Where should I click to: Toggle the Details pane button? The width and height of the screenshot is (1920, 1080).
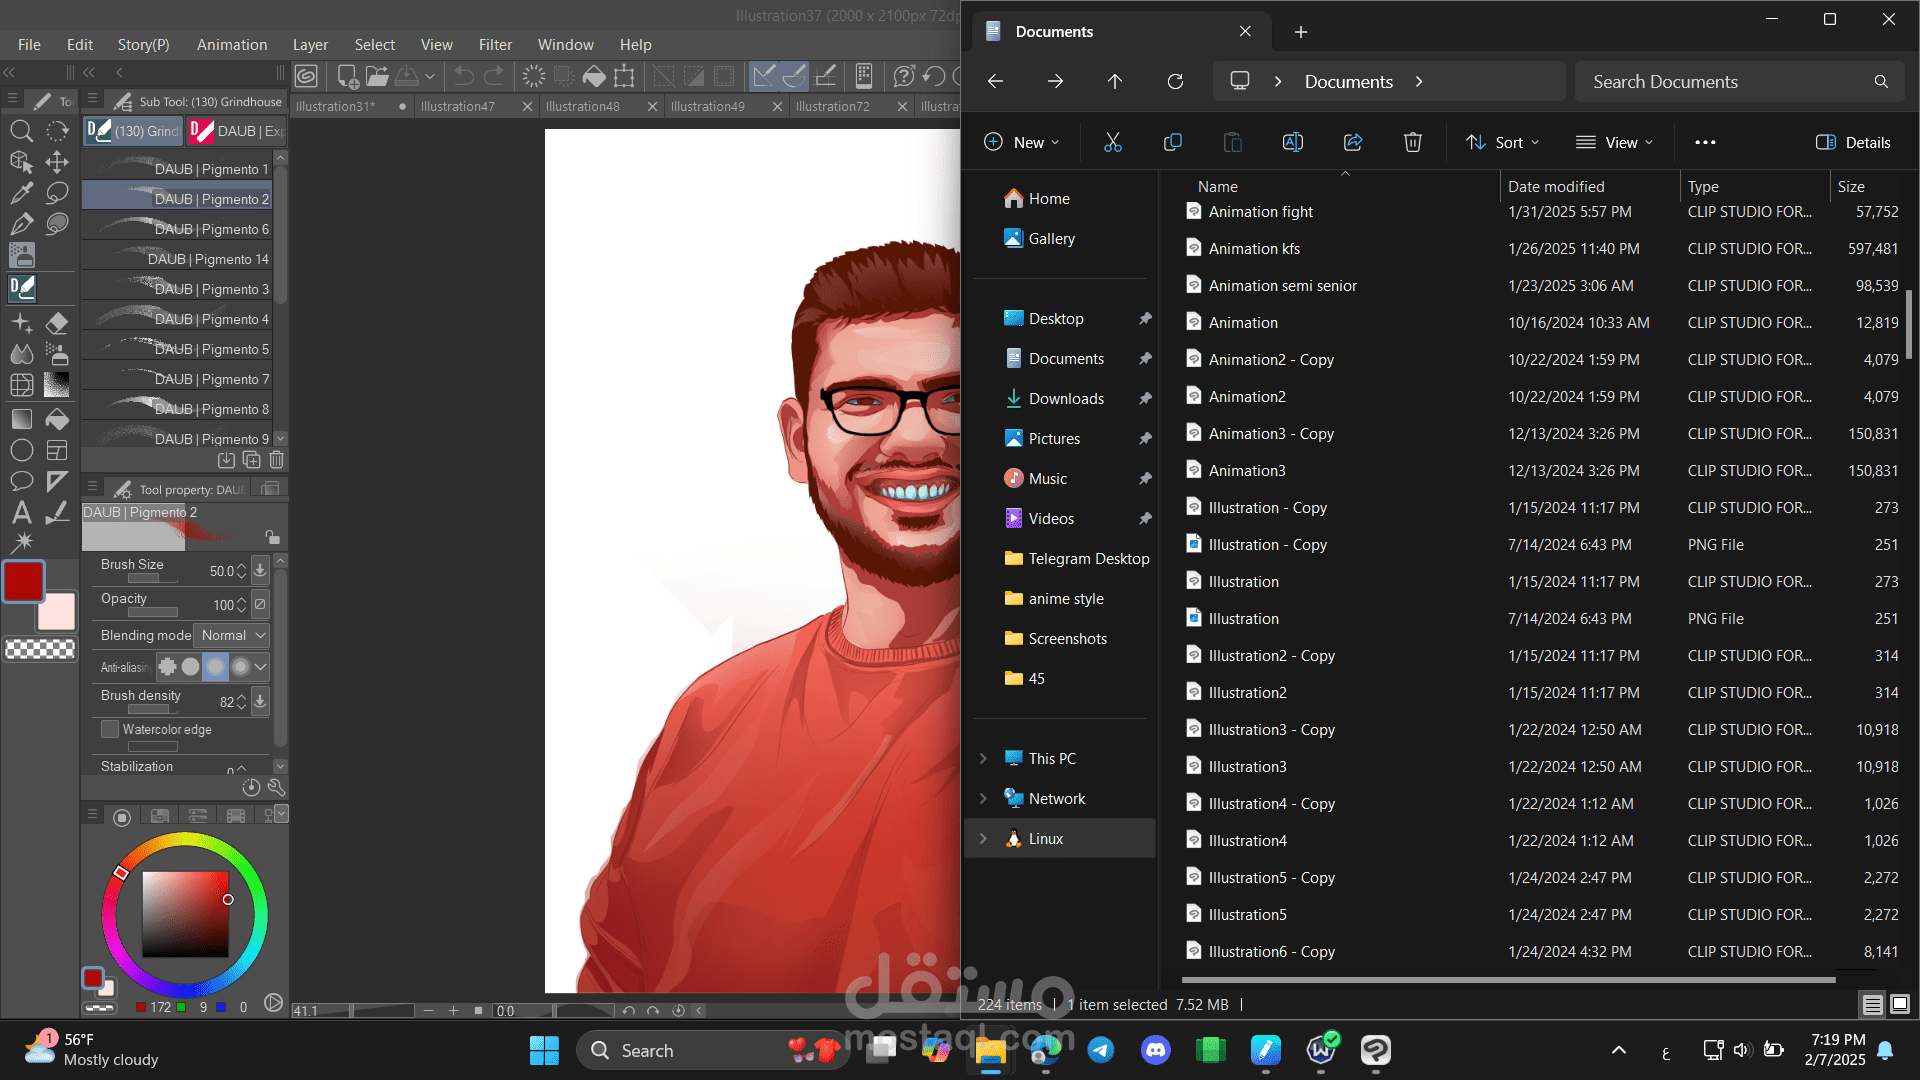pyautogui.click(x=1853, y=142)
